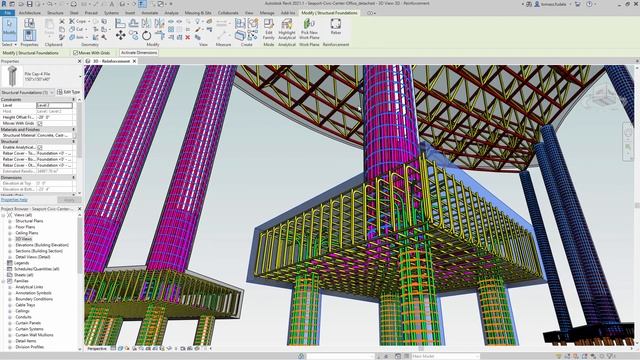Select Curtain Wall Mullions in Project Browser
Image resolution: width=640 pixels, height=360 pixels.
point(34,335)
